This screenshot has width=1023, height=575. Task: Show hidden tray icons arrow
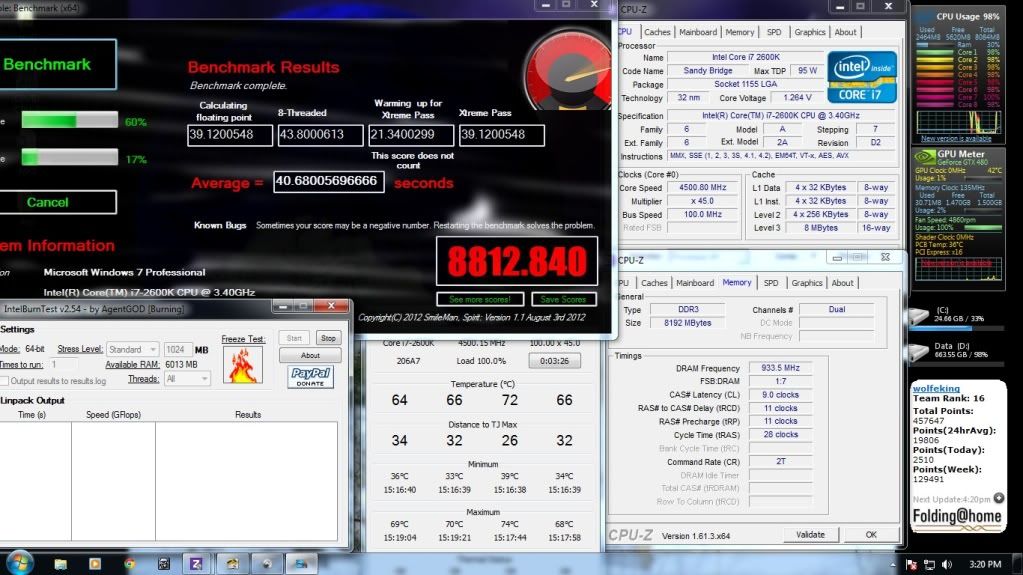(893, 565)
